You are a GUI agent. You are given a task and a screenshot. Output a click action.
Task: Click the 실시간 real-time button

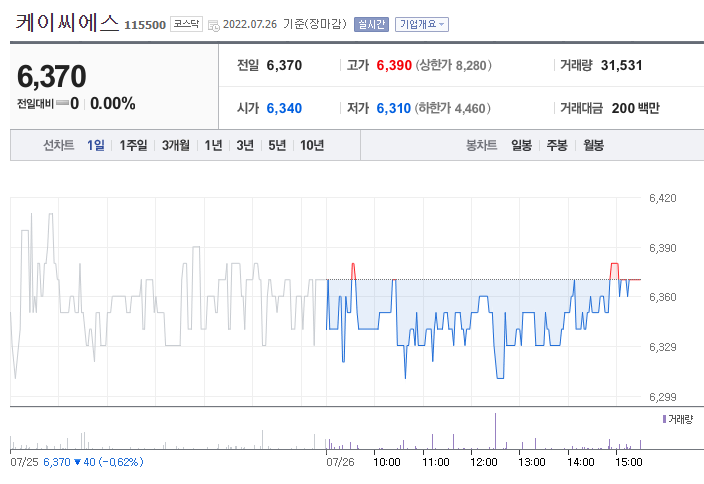[371, 24]
